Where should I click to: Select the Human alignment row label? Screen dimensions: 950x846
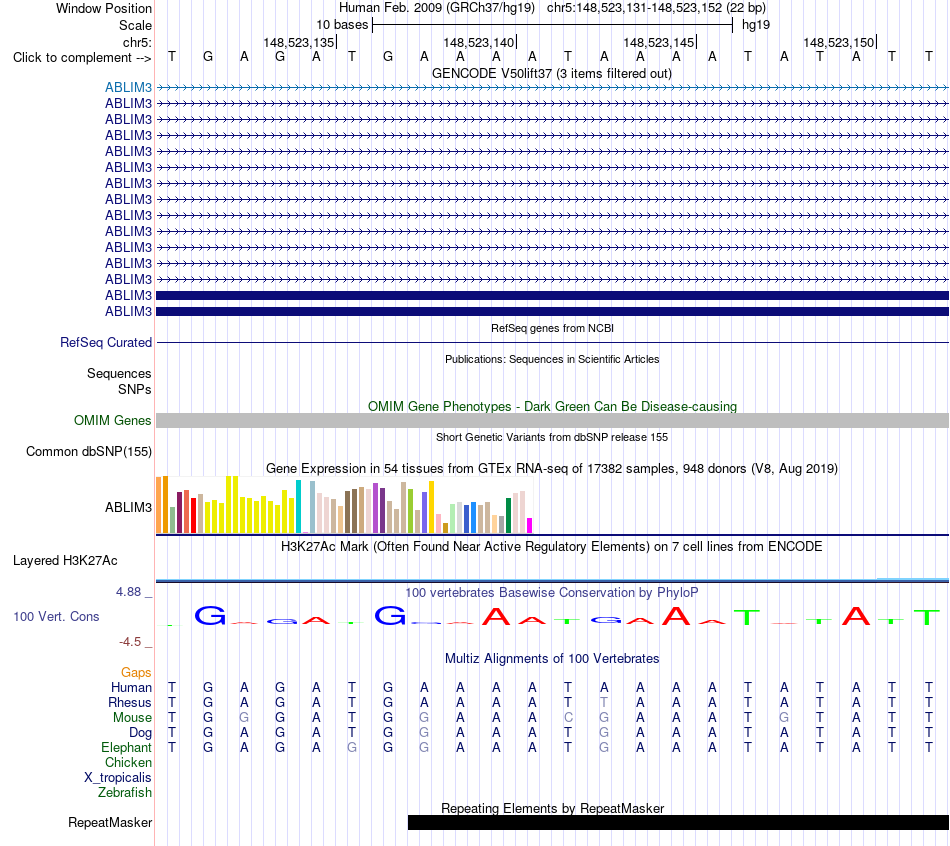tap(131, 687)
